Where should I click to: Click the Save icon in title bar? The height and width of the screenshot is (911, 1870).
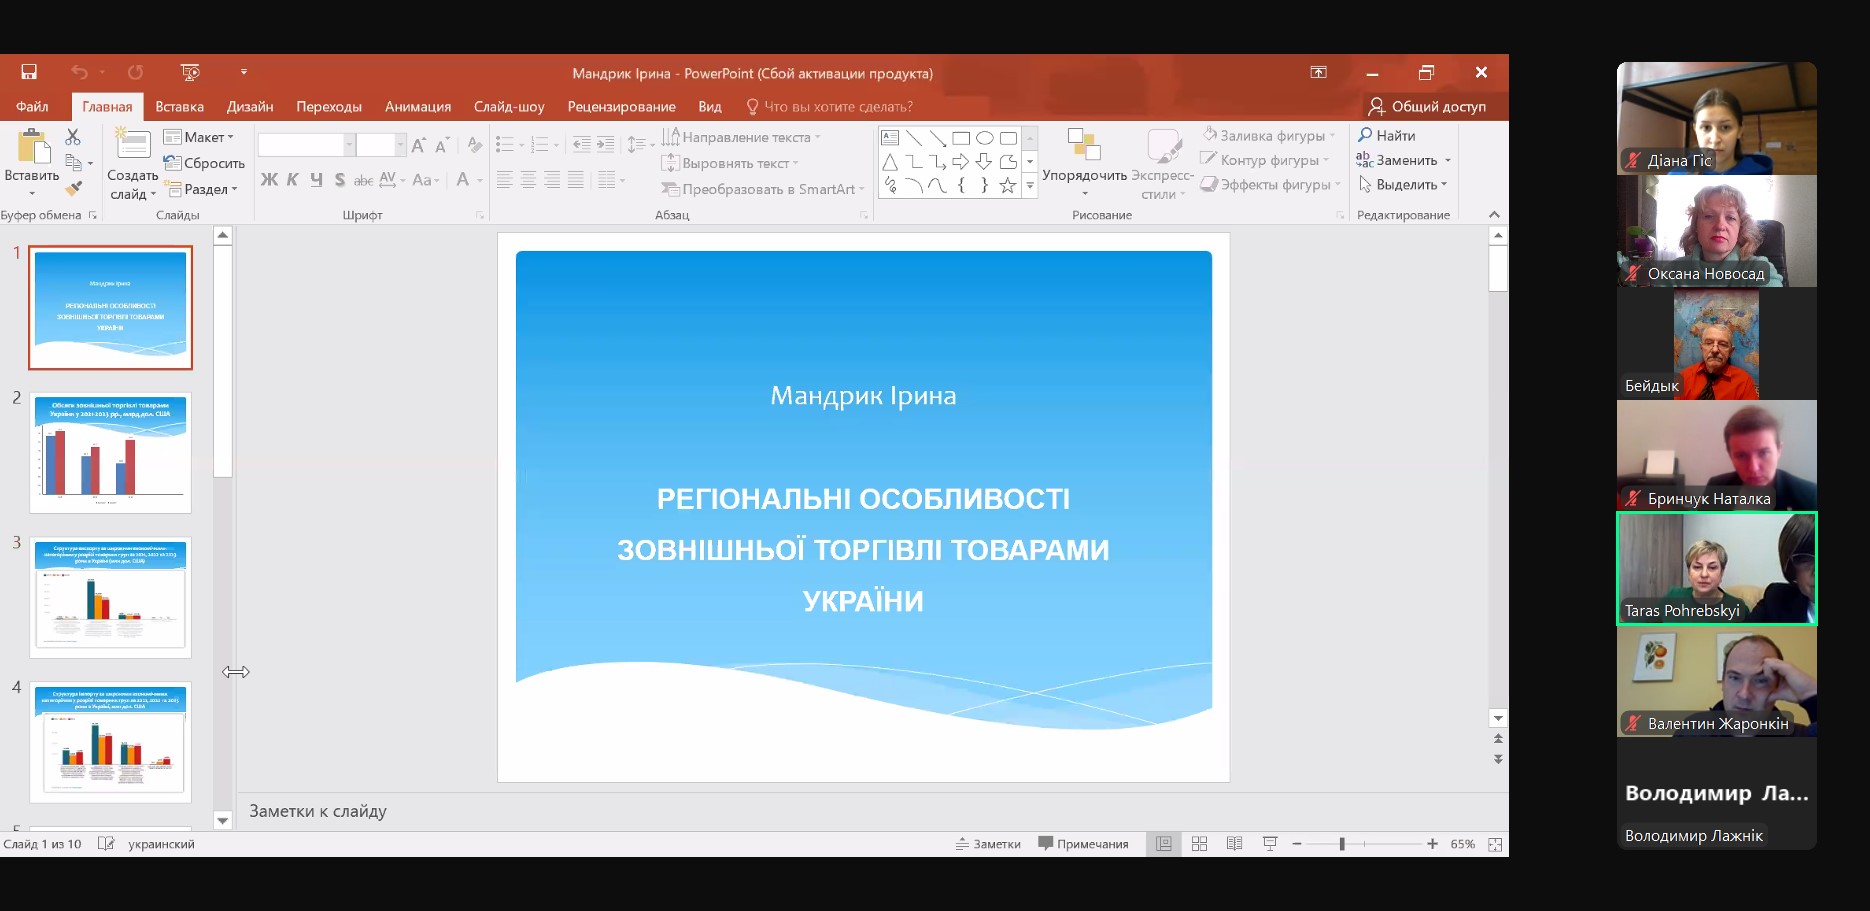pos(29,72)
